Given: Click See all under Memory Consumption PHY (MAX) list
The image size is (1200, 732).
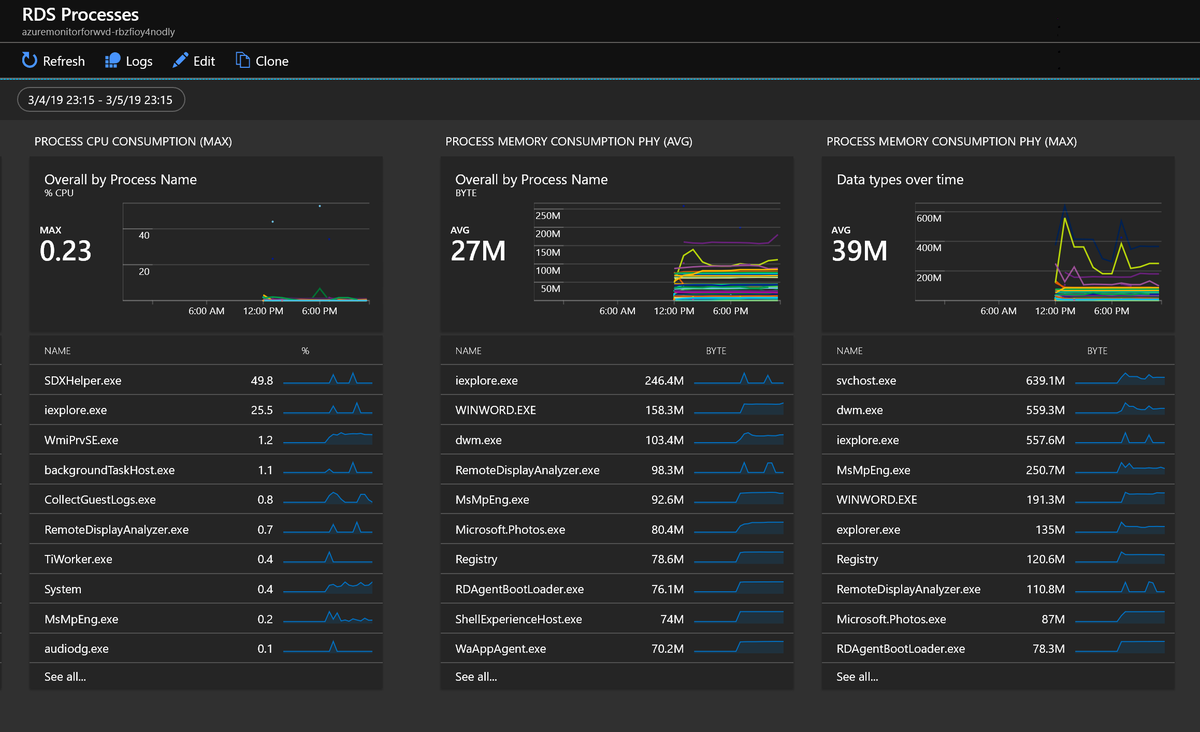Looking at the screenshot, I should 857,677.
